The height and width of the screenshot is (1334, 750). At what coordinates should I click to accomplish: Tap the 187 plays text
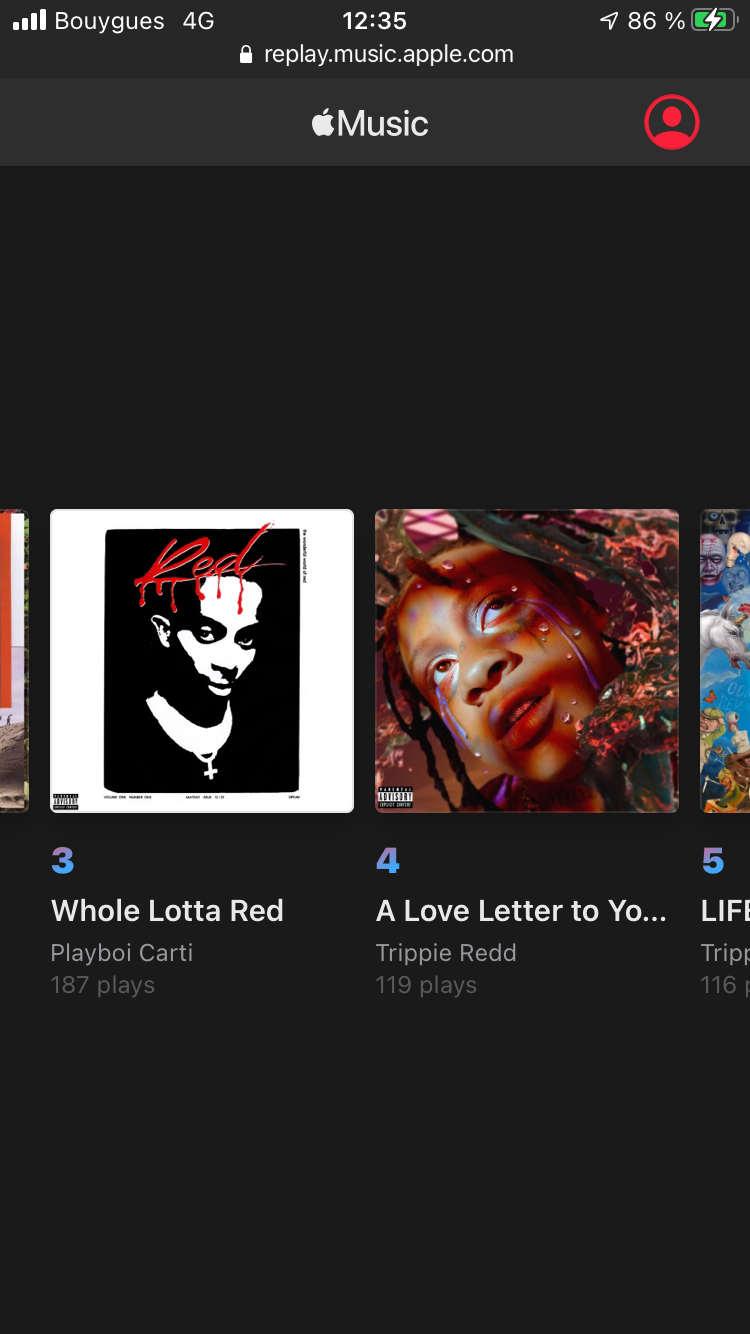point(103,985)
